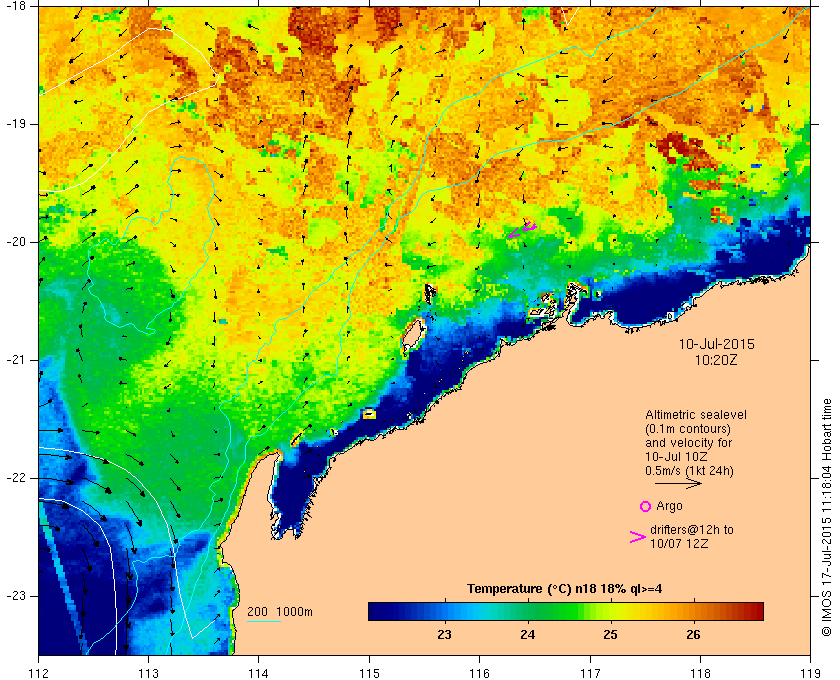Click the temperature color bar at 23
Image resolution: width=840 pixels, height=680 pixels.
coord(444,611)
